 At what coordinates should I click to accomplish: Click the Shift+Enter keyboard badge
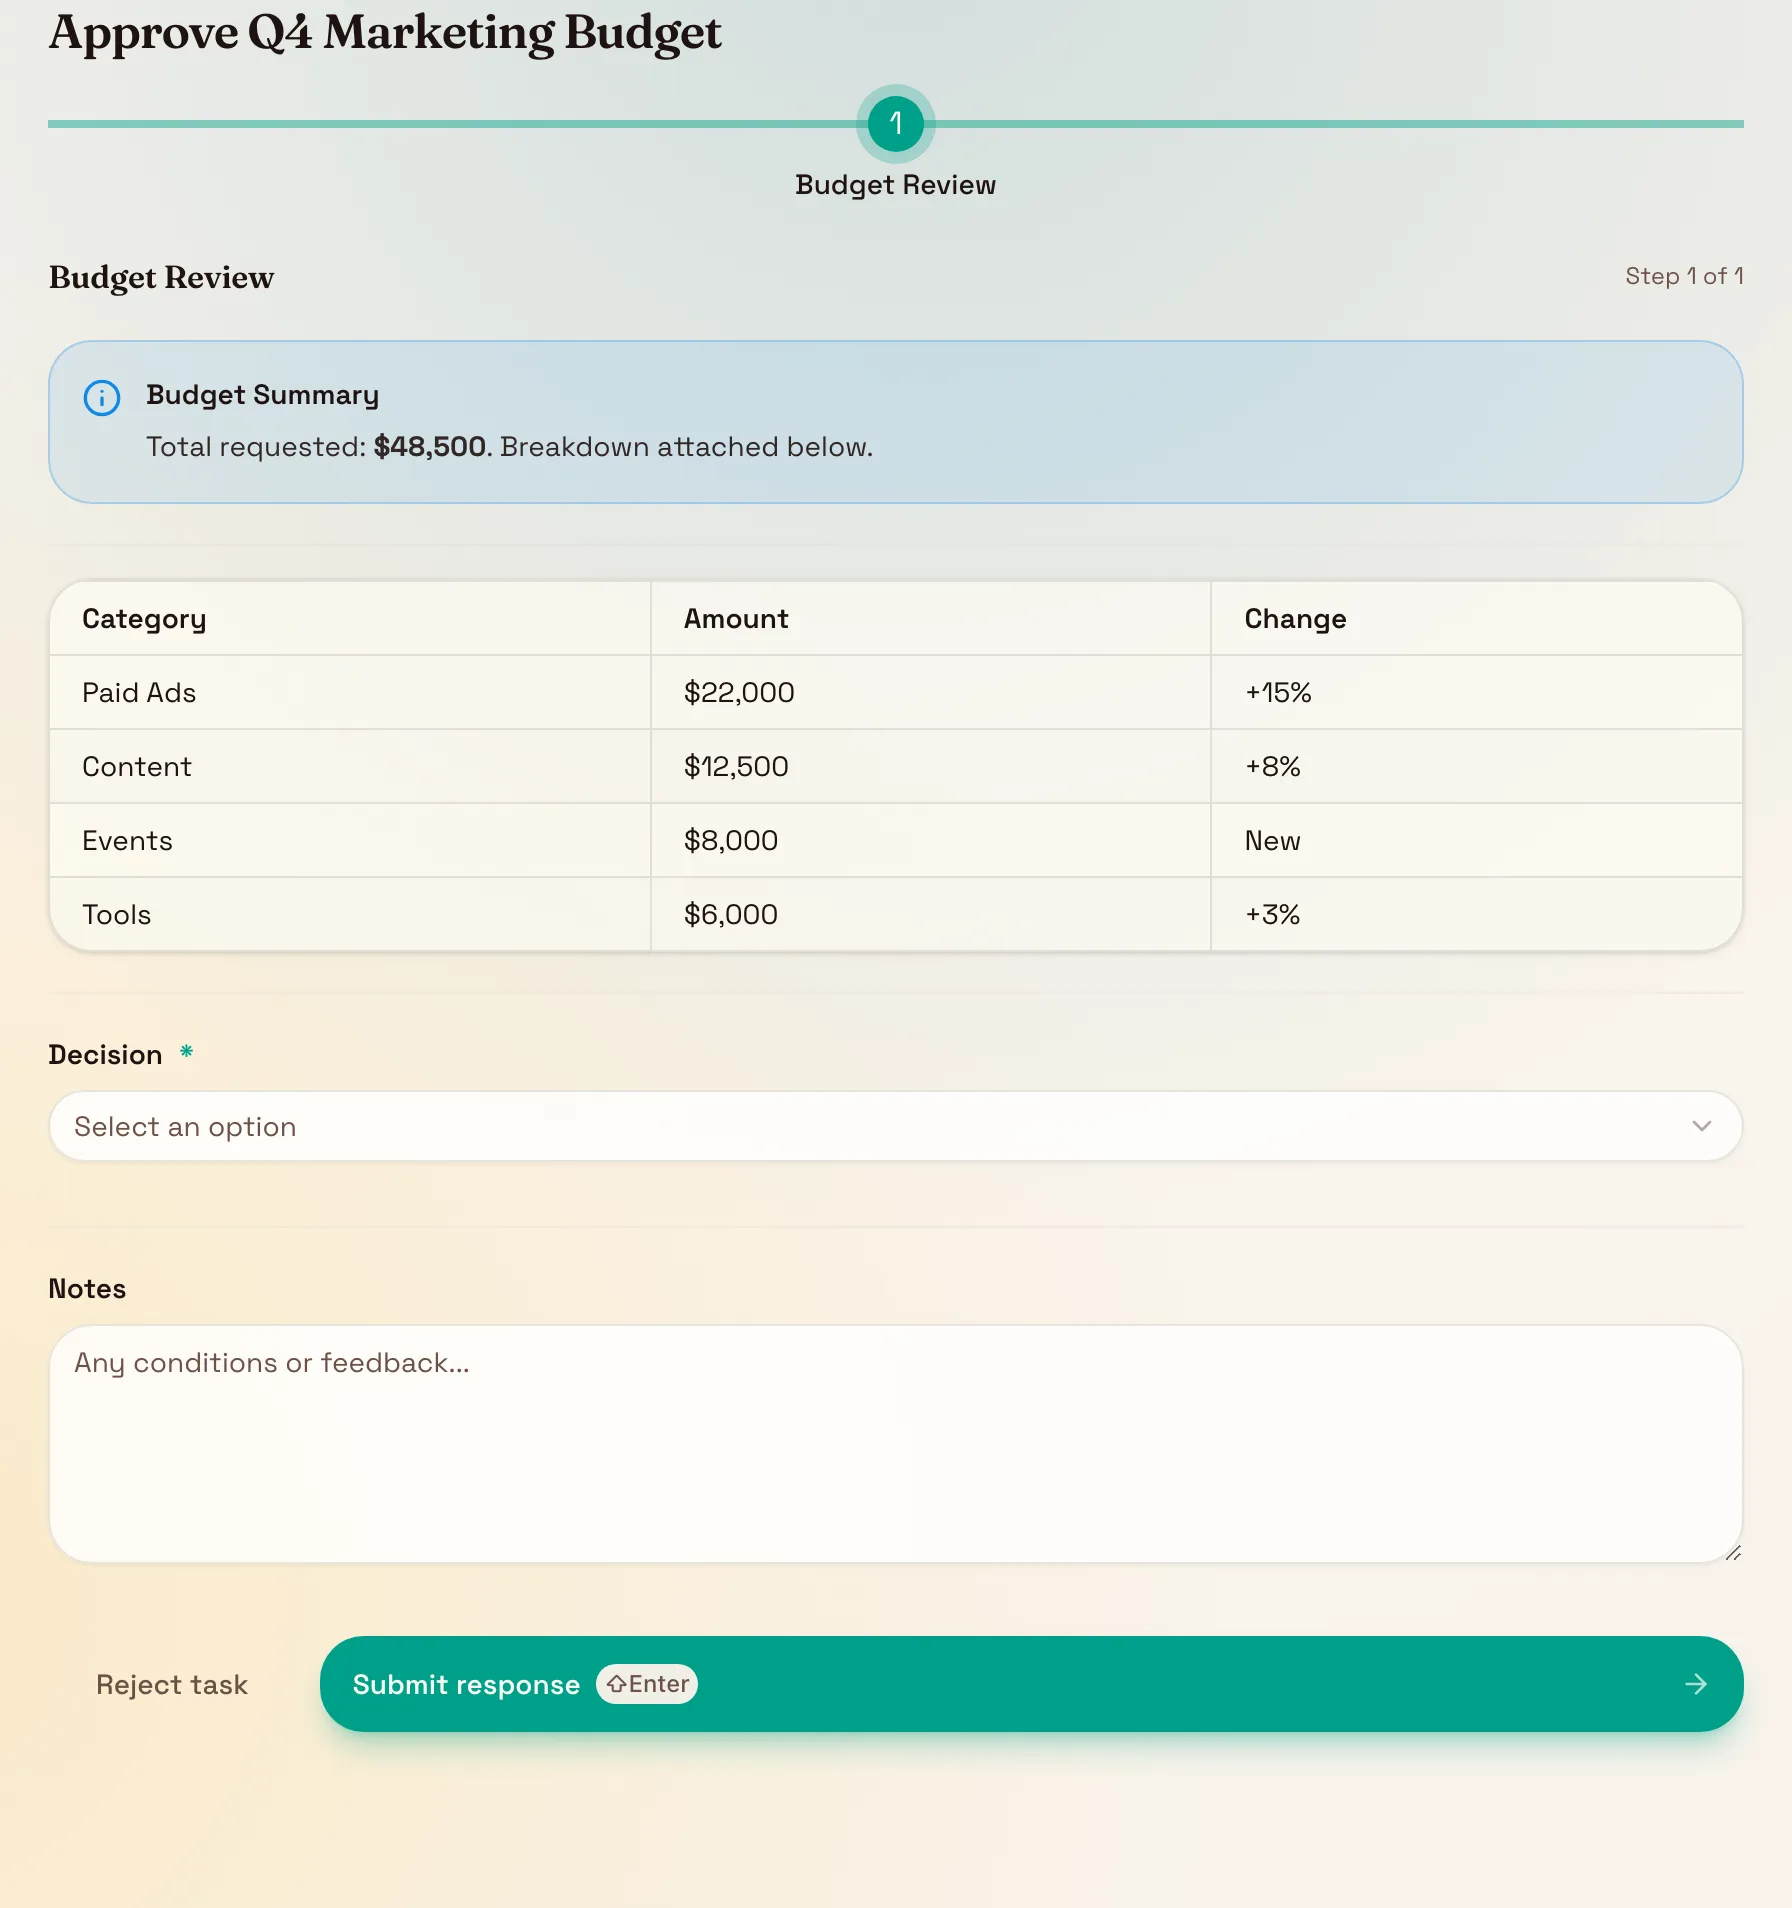click(646, 1684)
